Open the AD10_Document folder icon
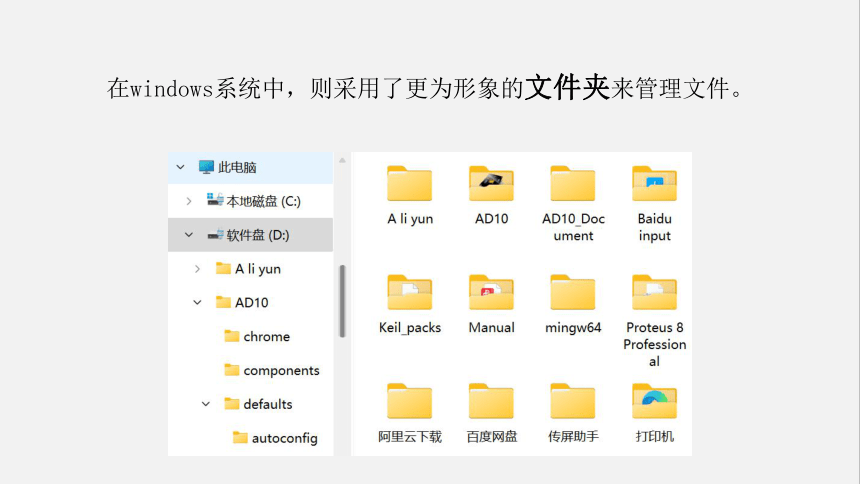This screenshot has width=860, height=484. pyautogui.click(x=573, y=183)
